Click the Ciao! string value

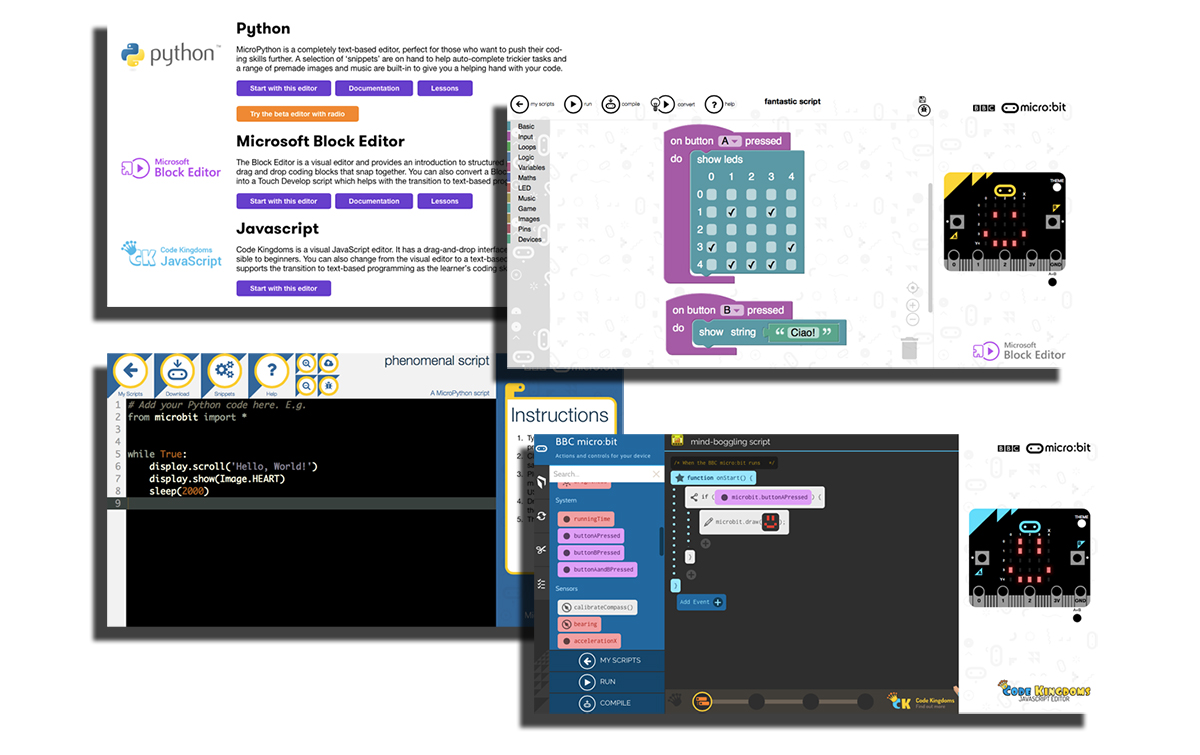[803, 332]
